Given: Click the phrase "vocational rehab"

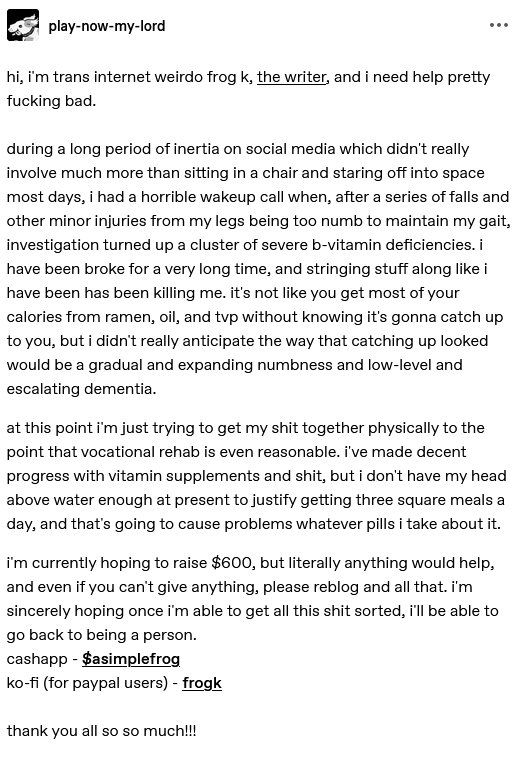Looking at the screenshot, I should pos(140,452).
